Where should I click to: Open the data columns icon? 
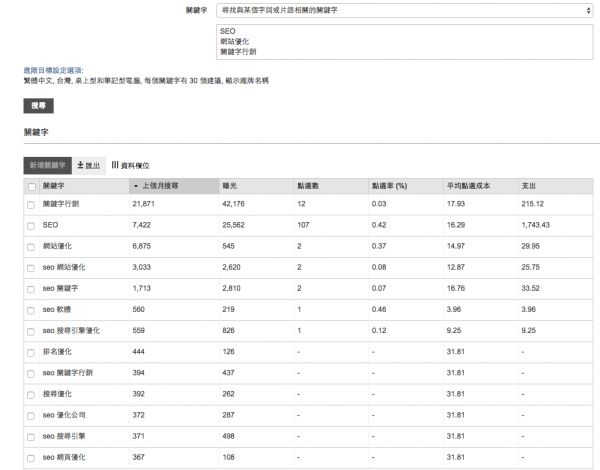[115, 165]
